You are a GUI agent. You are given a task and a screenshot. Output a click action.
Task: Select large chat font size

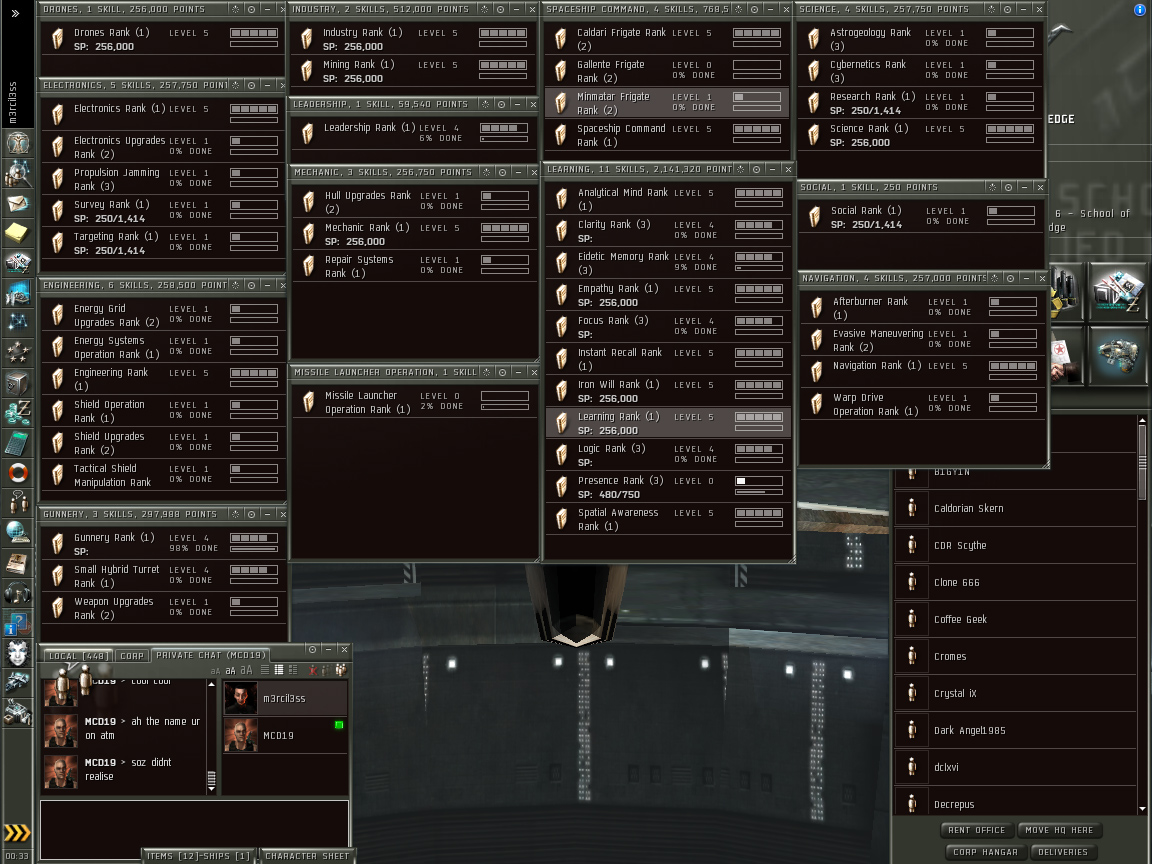pos(246,670)
